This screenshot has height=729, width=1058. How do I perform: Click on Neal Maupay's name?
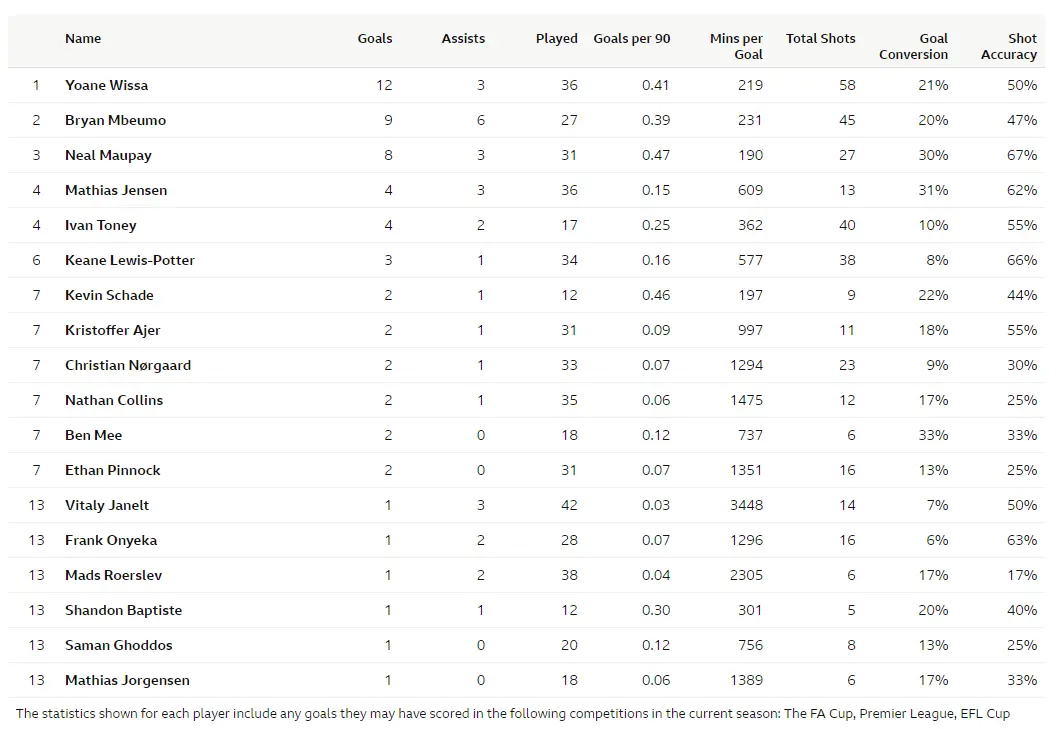coord(108,155)
